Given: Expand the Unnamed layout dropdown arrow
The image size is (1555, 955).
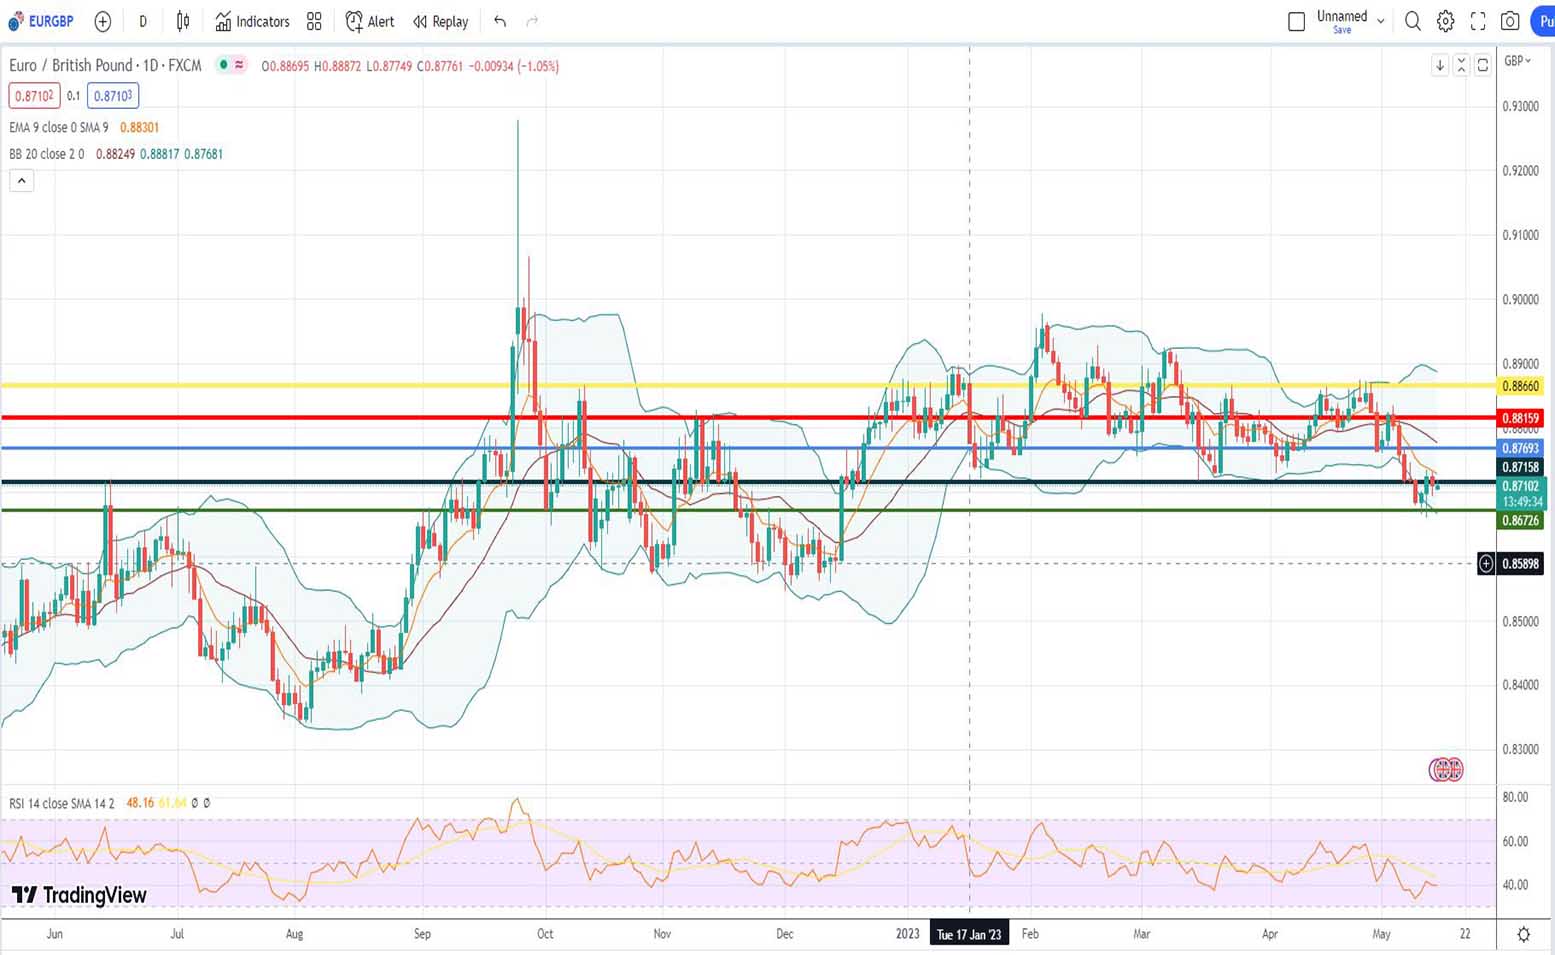Looking at the screenshot, I should [1381, 21].
